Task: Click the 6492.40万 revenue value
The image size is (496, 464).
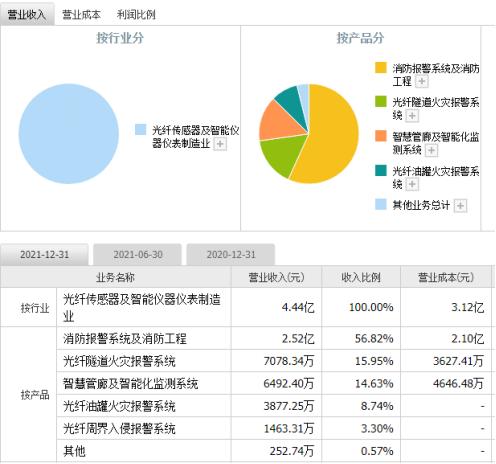Action: pos(289,384)
